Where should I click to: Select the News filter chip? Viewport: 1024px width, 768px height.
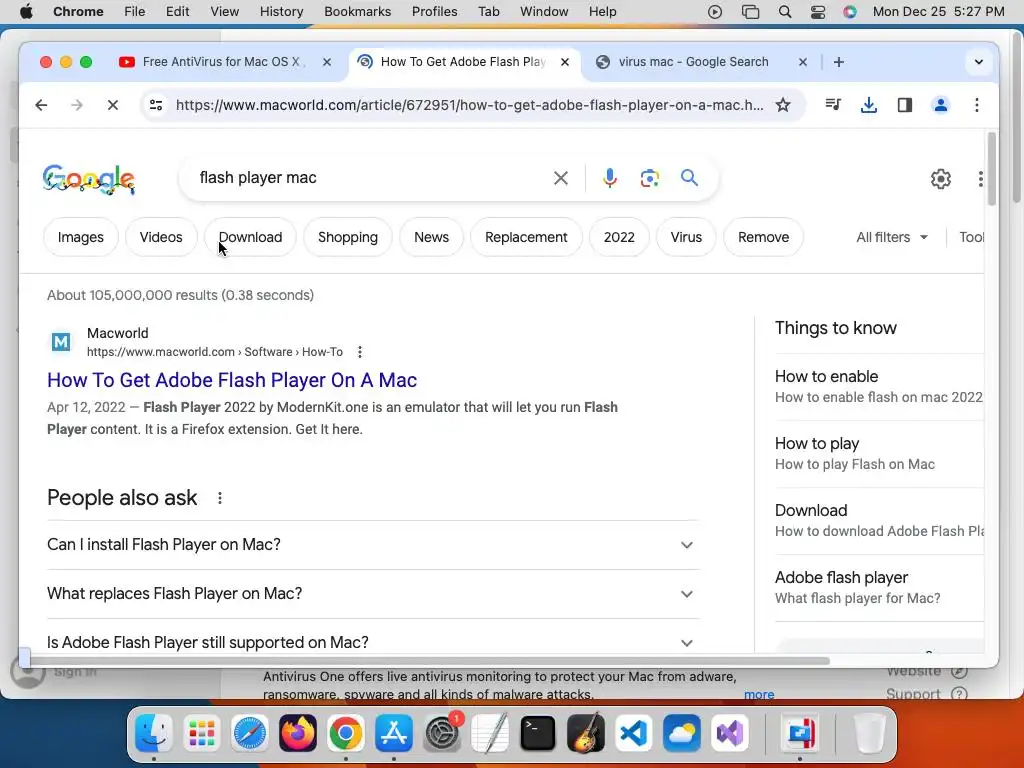[432, 237]
